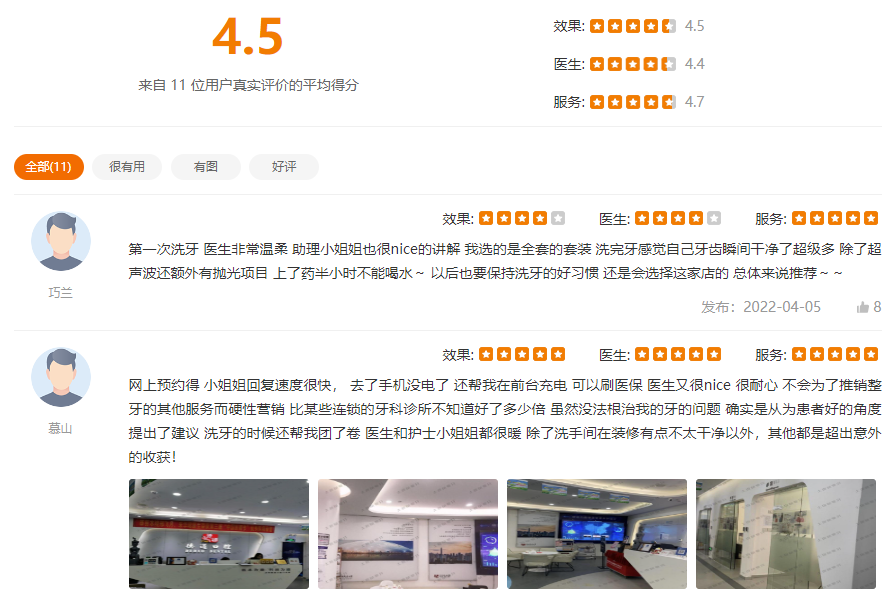Click 慕山's user avatar

click(x=61, y=377)
